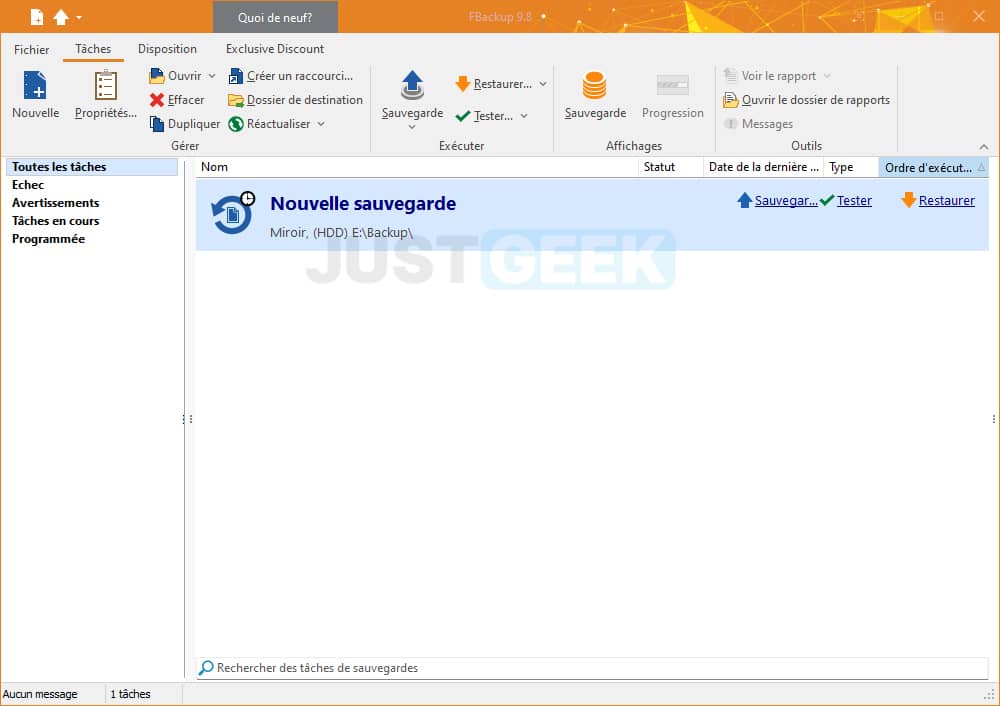Image resolution: width=1000 pixels, height=706 pixels.
Task: Expand the Tester dropdown arrow
Action: pyautogui.click(x=524, y=116)
